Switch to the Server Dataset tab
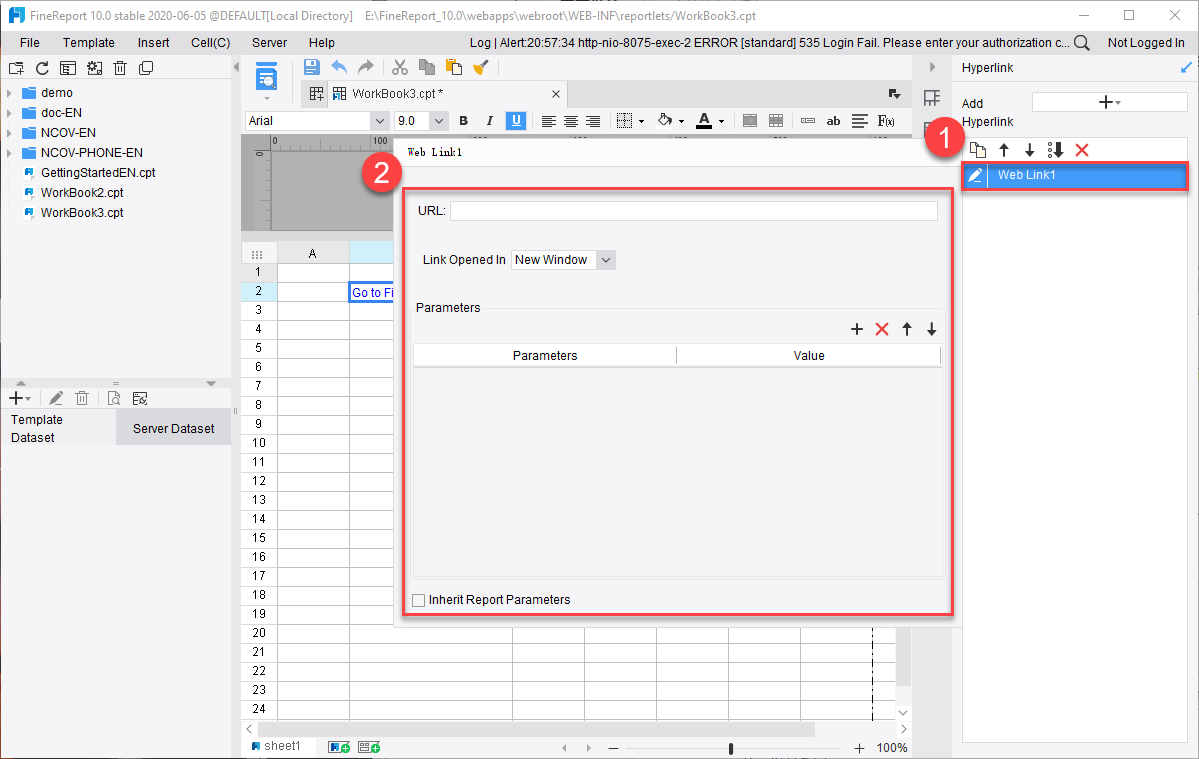 pyautogui.click(x=172, y=427)
